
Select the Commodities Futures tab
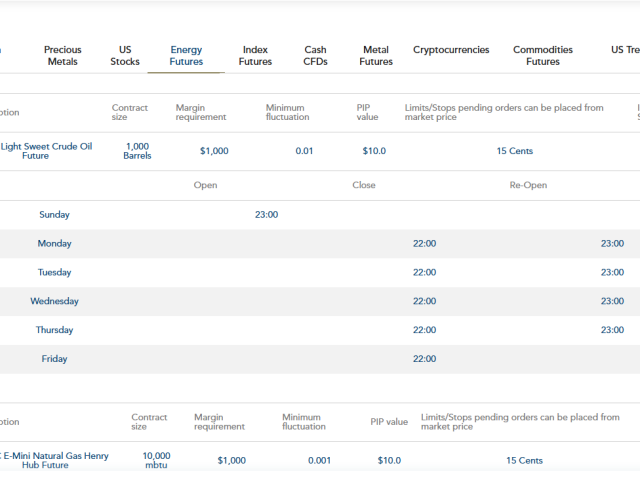pyautogui.click(x=542, y=56)
